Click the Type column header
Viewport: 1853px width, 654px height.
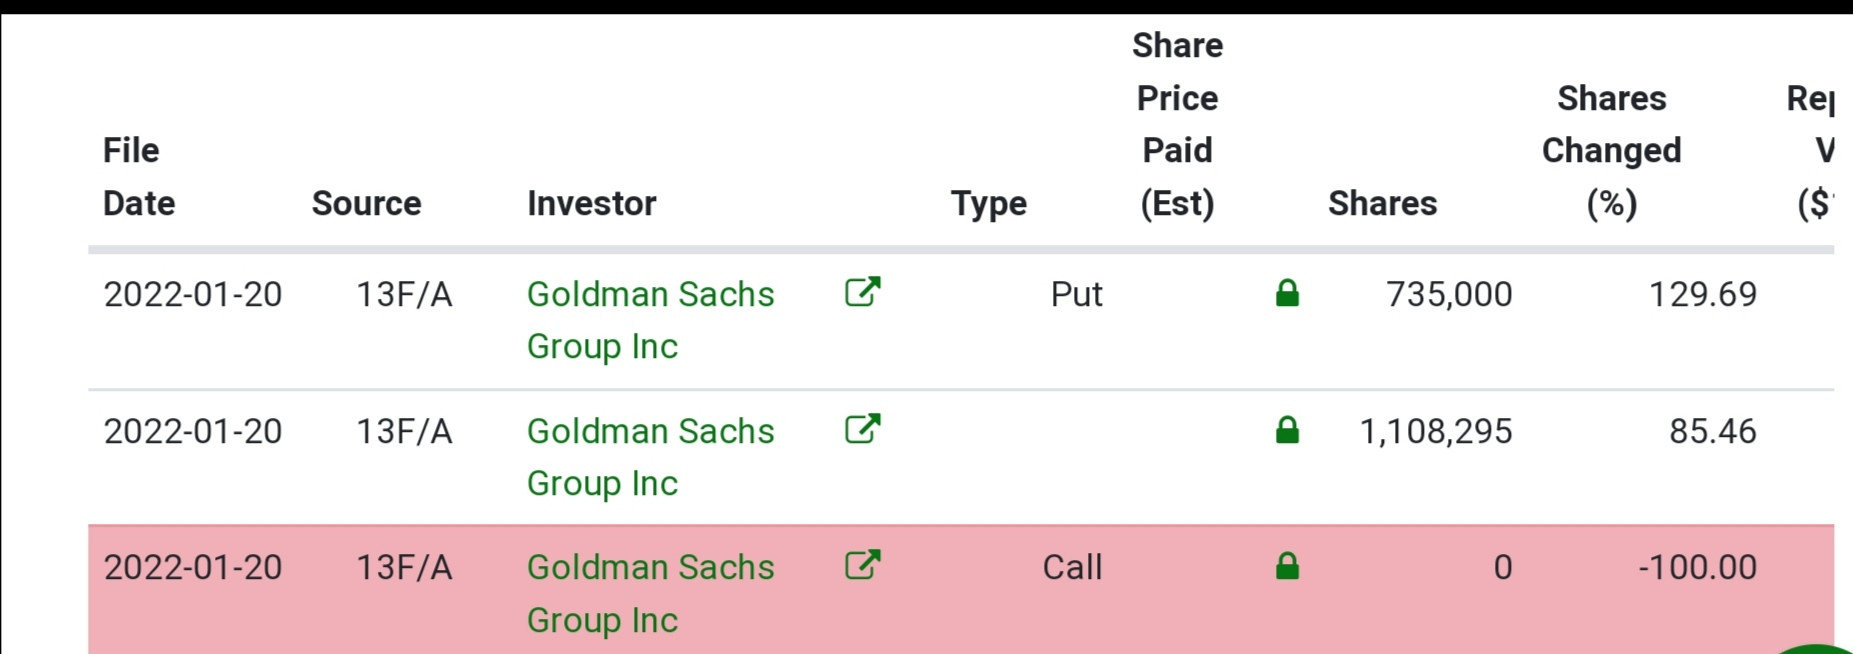tap(989, 203)
